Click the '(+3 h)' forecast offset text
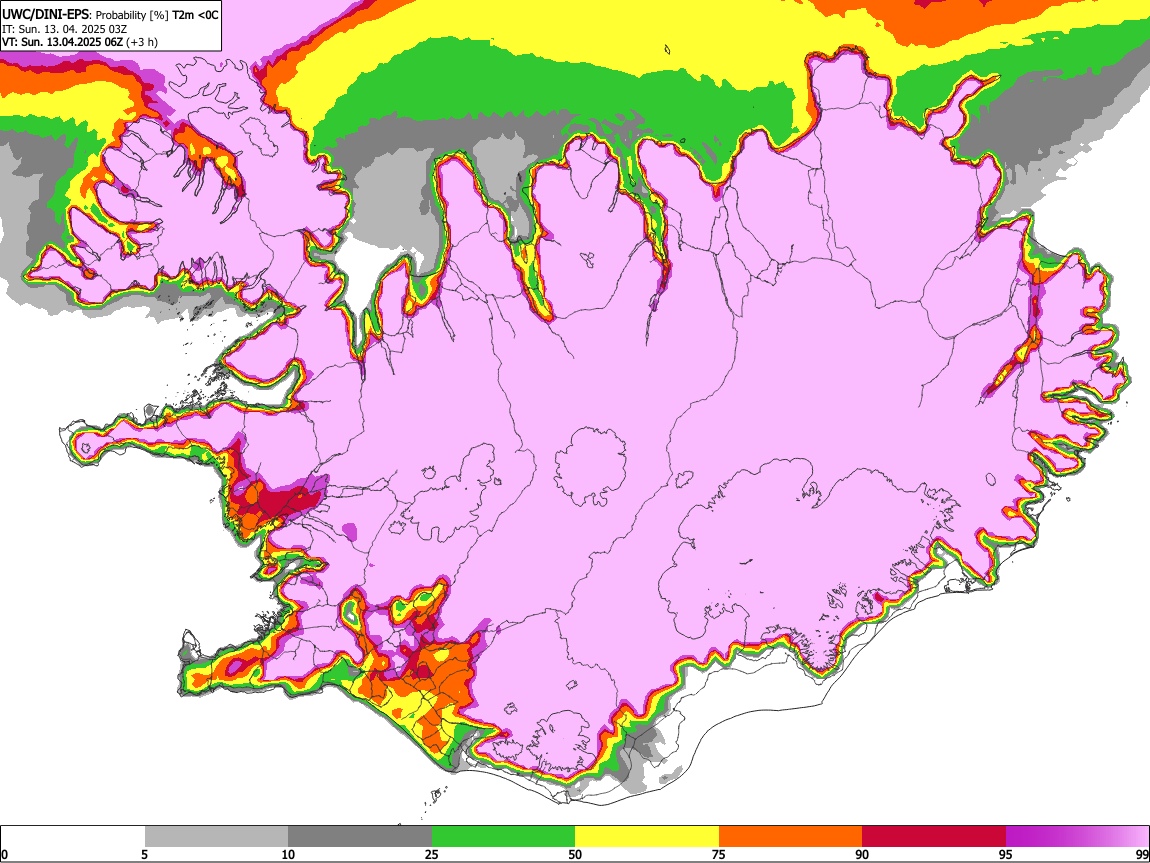Image resolution: width=1150 pixels, height=863 pixels. (x=142, y=42)
